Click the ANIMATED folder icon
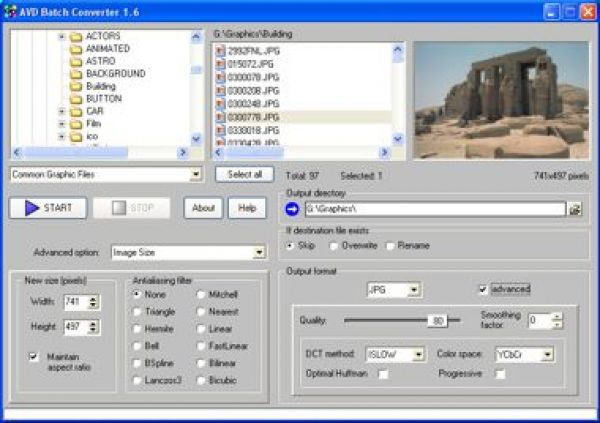The width and height of the screenshot is (600, 423). tap(76, 49)
